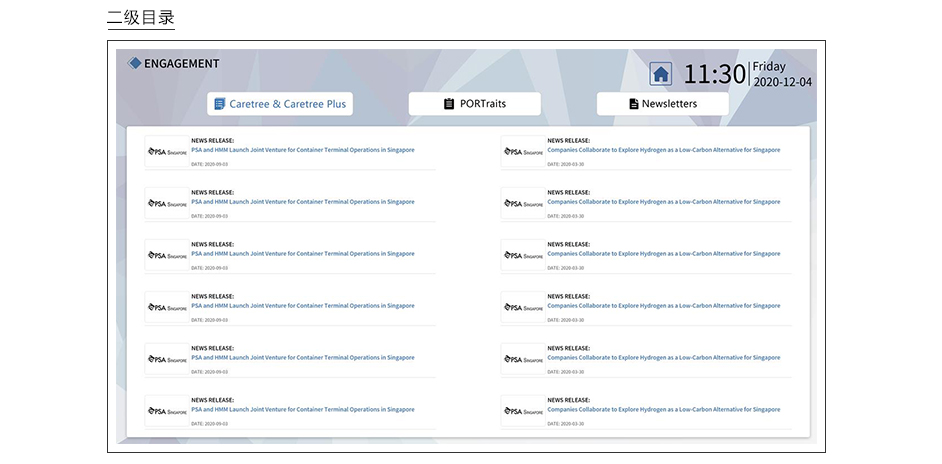Click the Friday 2020-12-04 date display

pyautogui.click(x=782, y=74)
